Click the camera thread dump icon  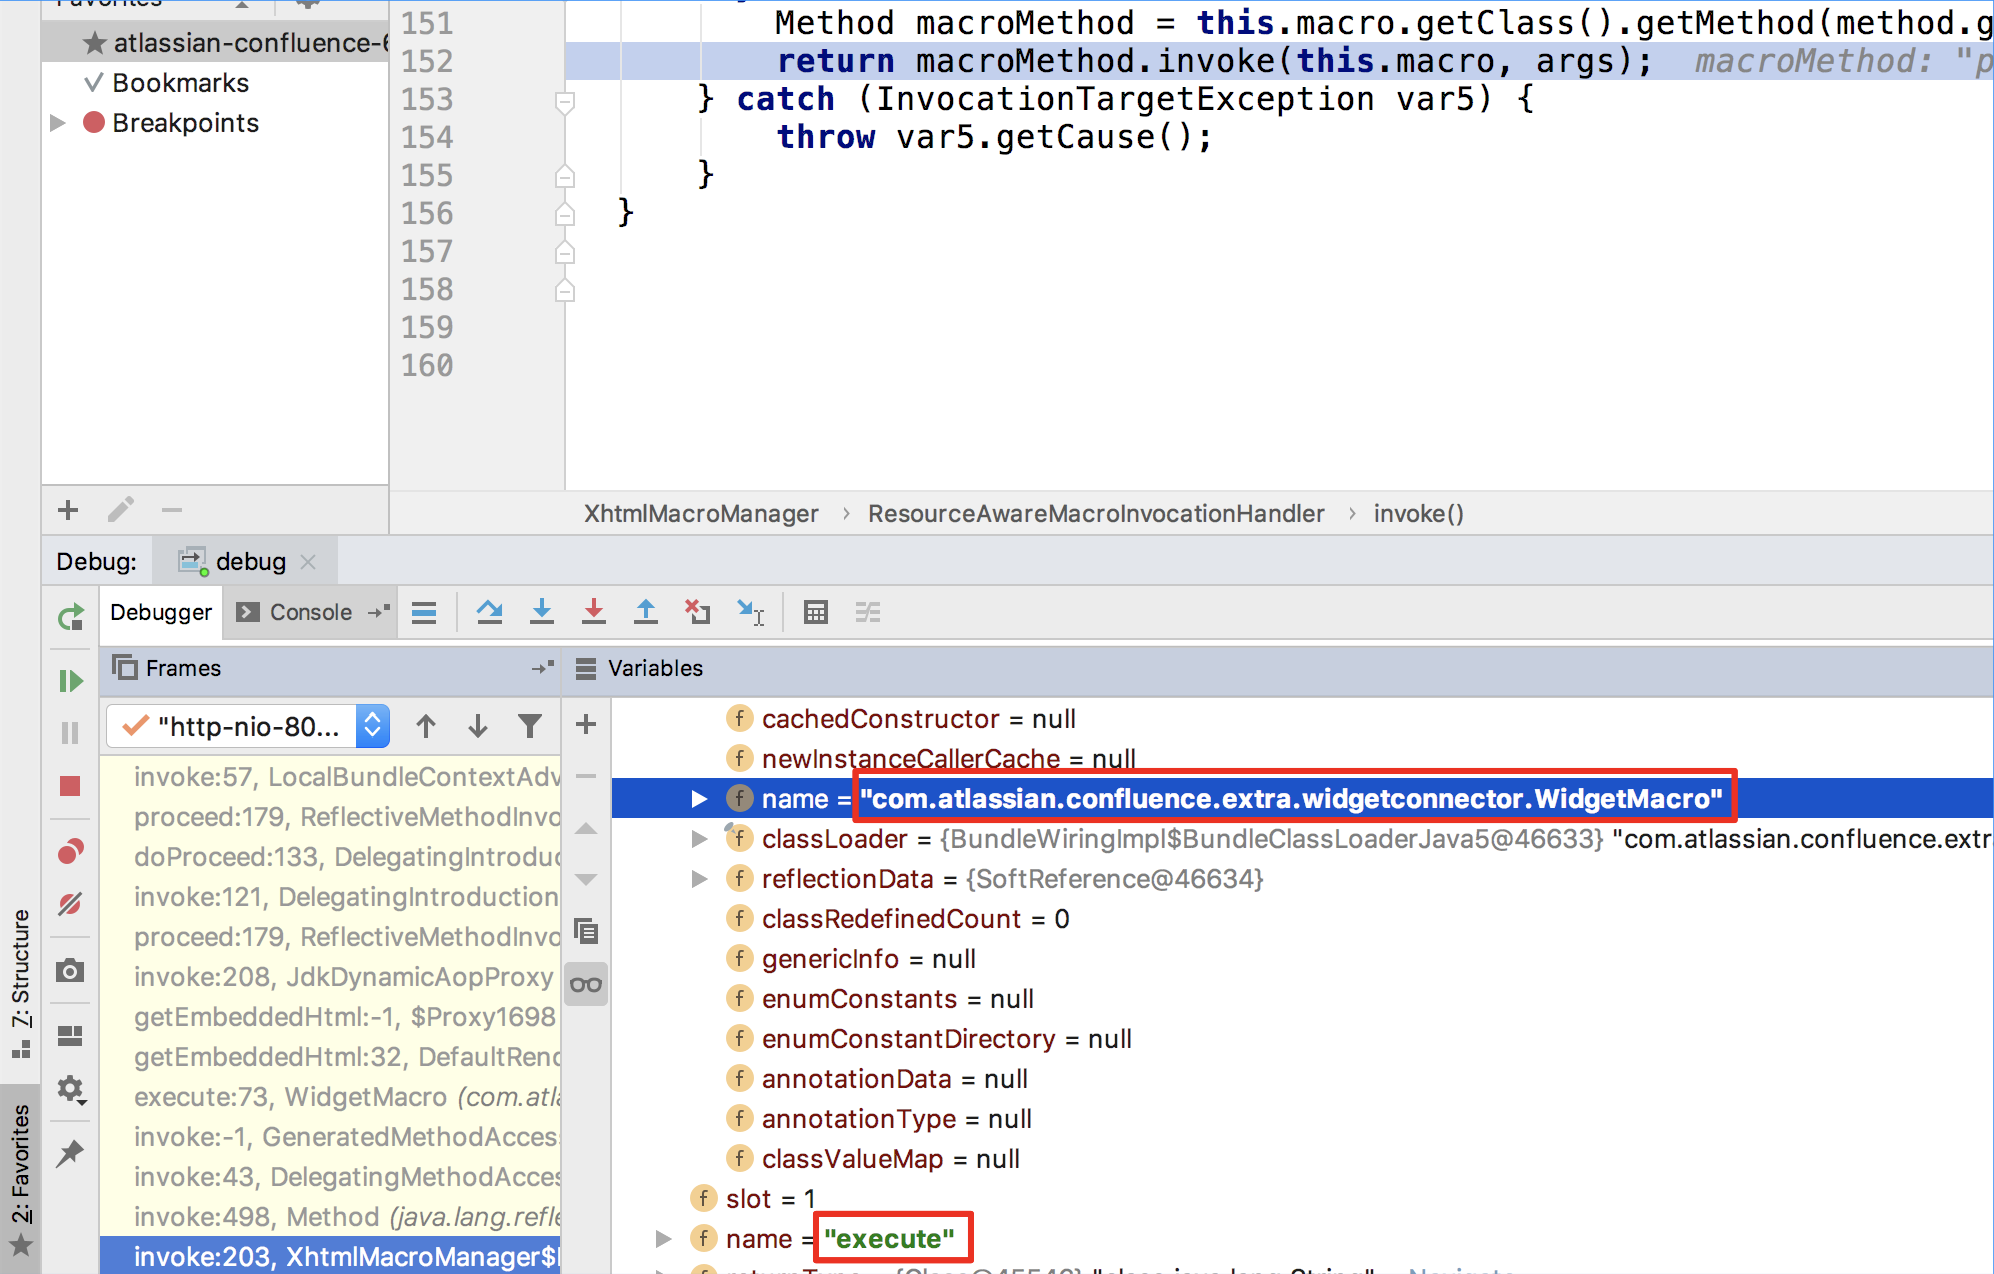(70, 970)
